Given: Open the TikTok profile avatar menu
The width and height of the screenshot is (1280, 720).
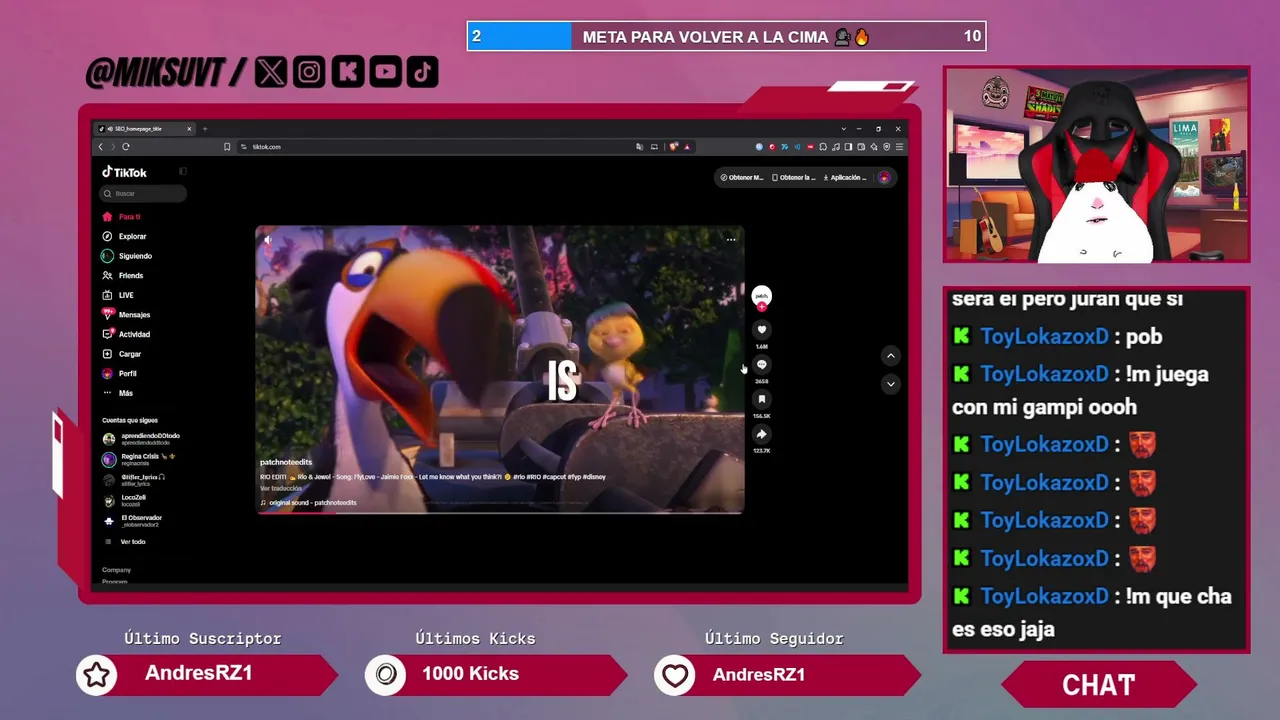Looking at the screenshot, I should click(884, 178).
